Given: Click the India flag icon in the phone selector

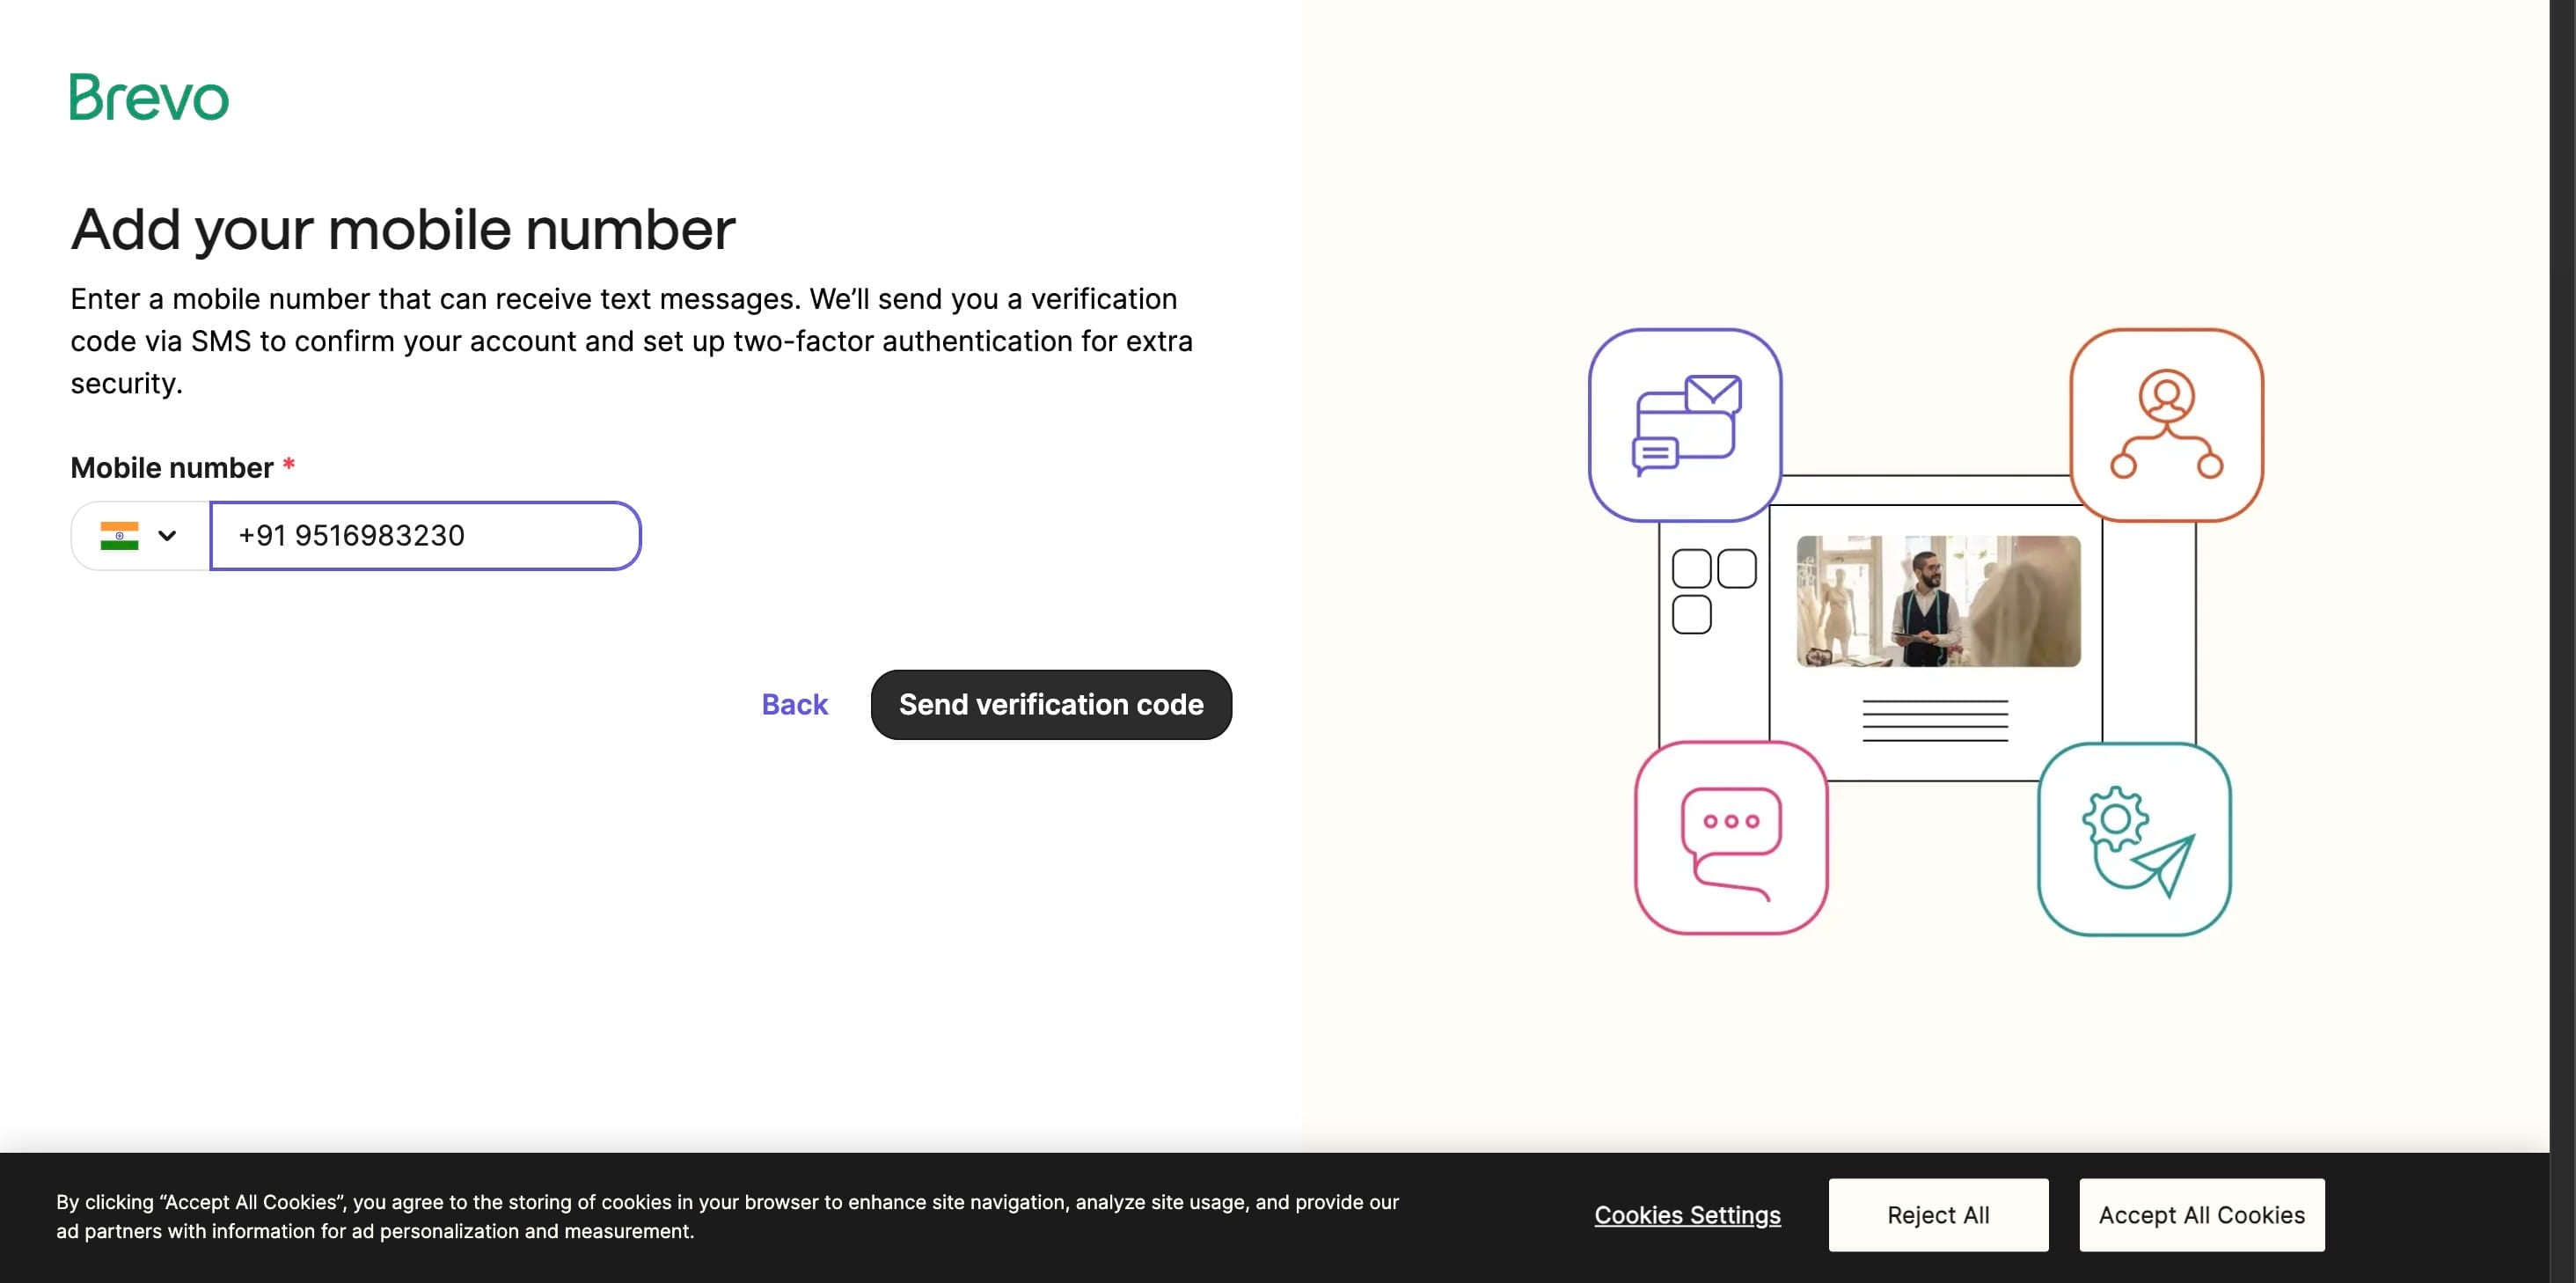Looking at the screenshot, I should click(120, 536).
